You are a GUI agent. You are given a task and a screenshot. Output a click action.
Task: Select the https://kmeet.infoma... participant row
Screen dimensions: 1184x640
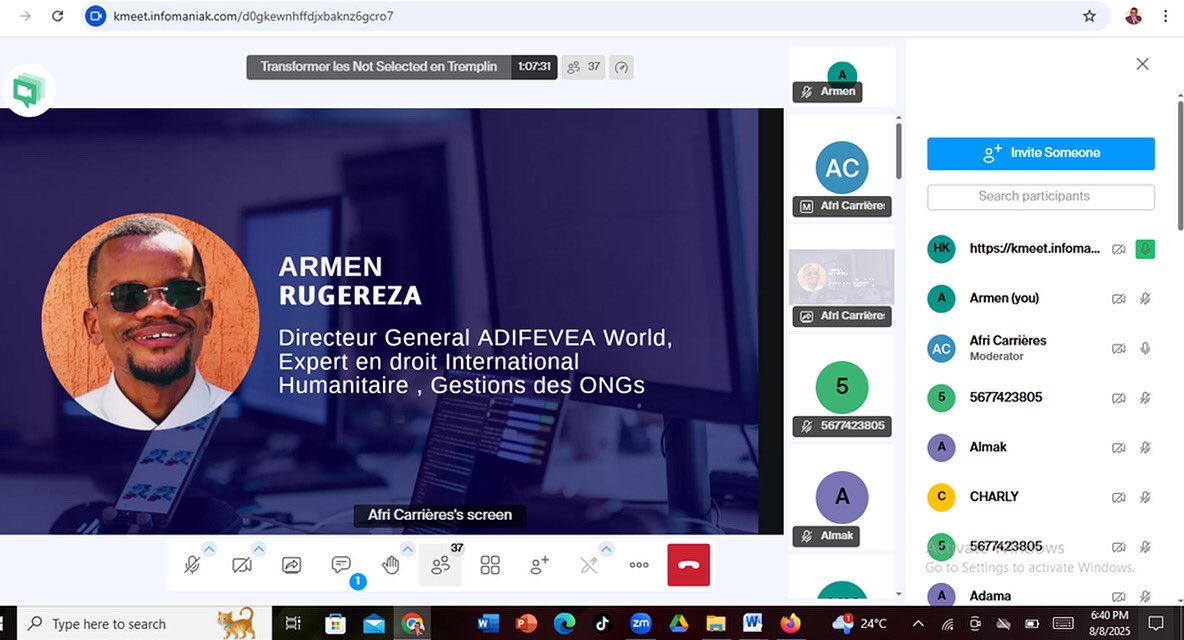[1041, 248]
